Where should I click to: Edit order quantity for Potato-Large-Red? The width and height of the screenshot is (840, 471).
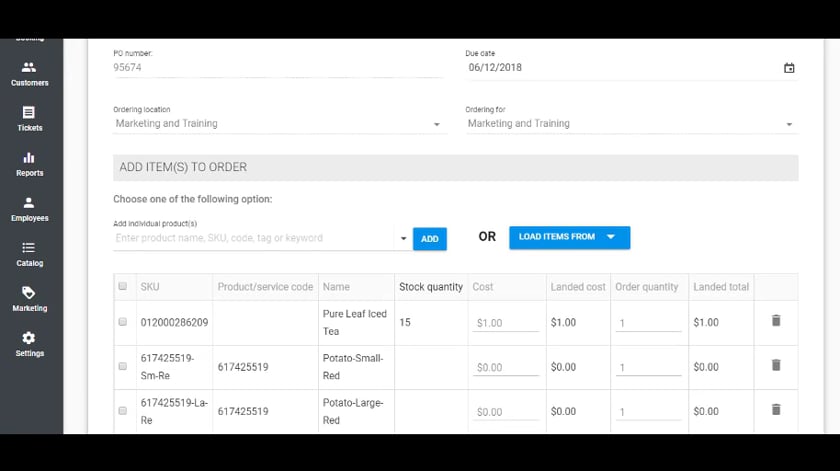click(648, 412)
